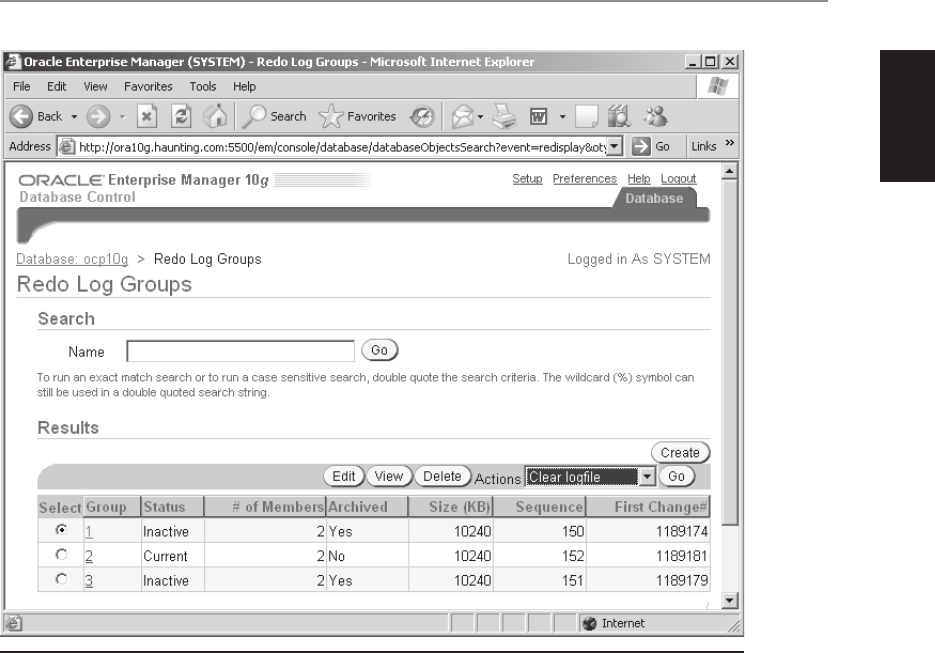Click the Research books icon
The height and width of the screenshot is (653, 935).
pyautogui.click(x=619, y=116)
